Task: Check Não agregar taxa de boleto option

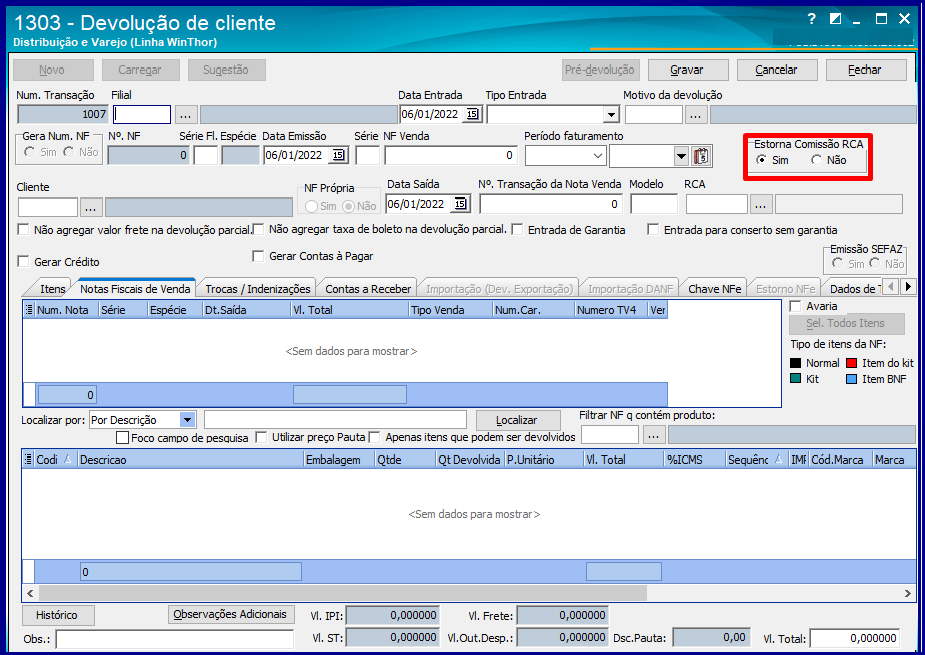Action: click(x=258, y=230)
